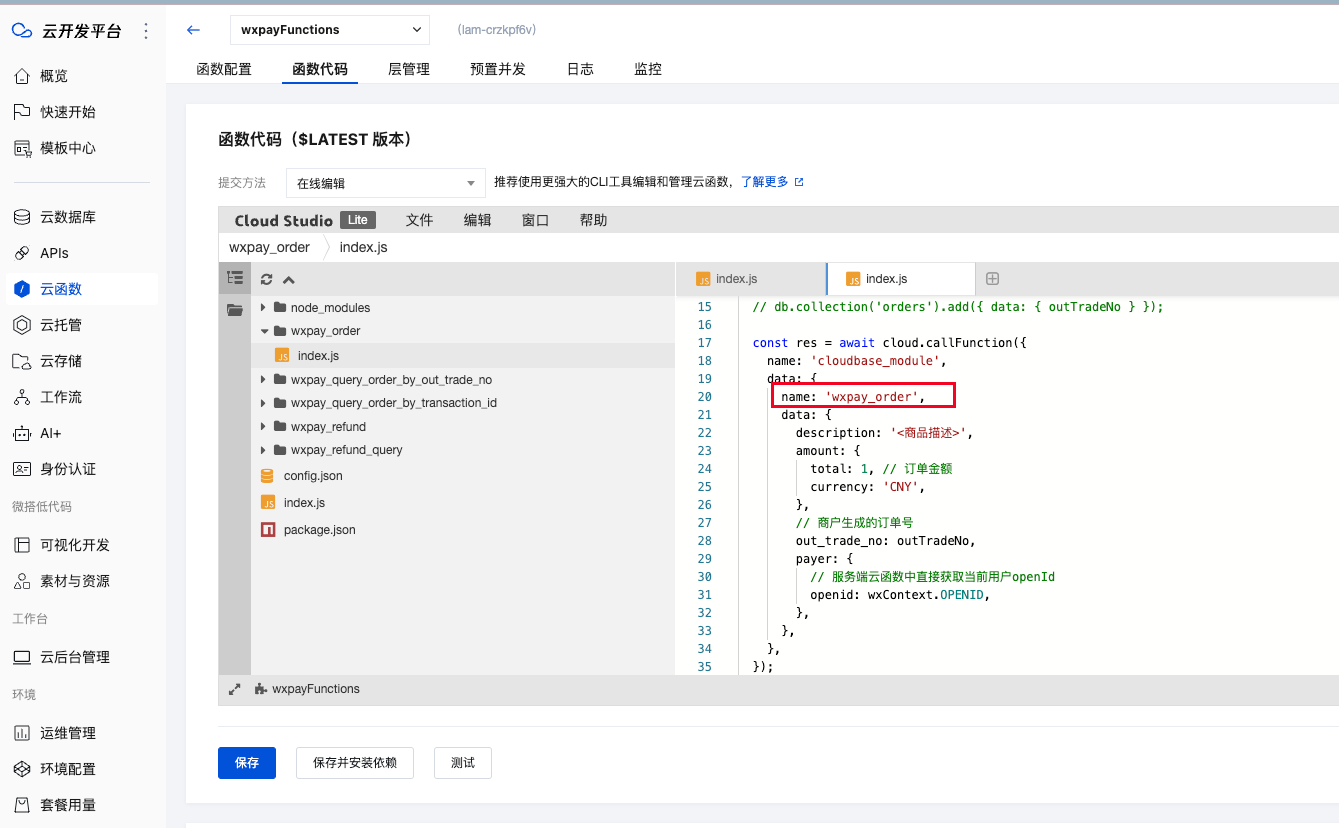The height and width of the screenshot is (828, 1339).
Task: Open the wxpayFunctions function dropdown
Action: 330,30
